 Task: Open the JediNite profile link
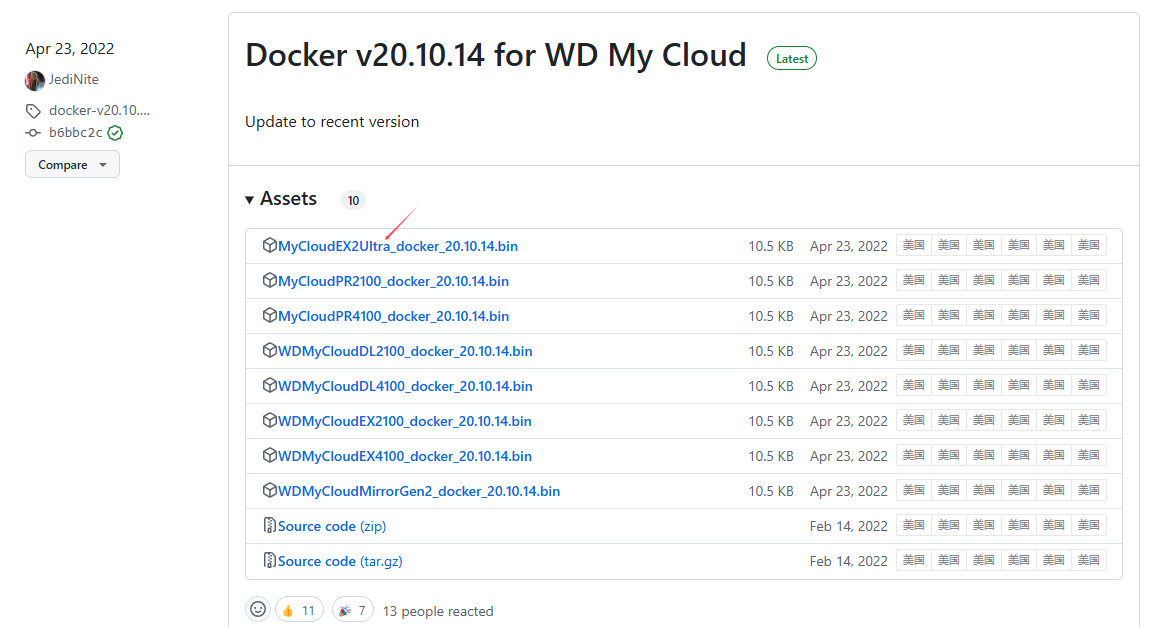(73, 79)
